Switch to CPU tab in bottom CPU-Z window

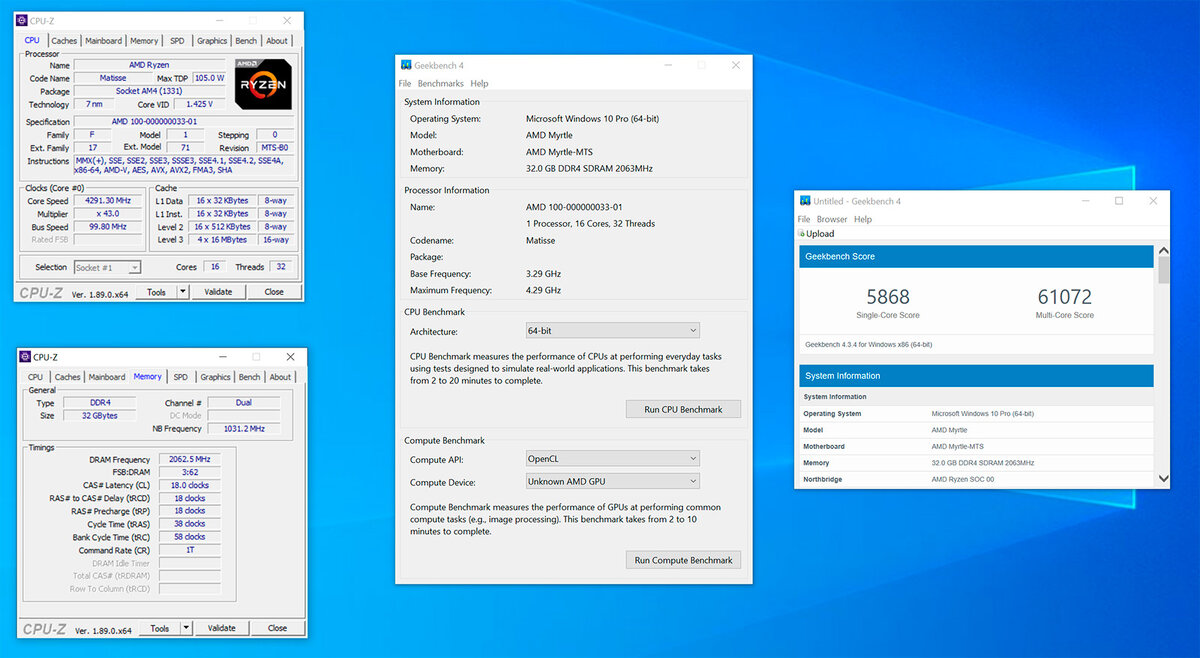(x=36, y=377)
